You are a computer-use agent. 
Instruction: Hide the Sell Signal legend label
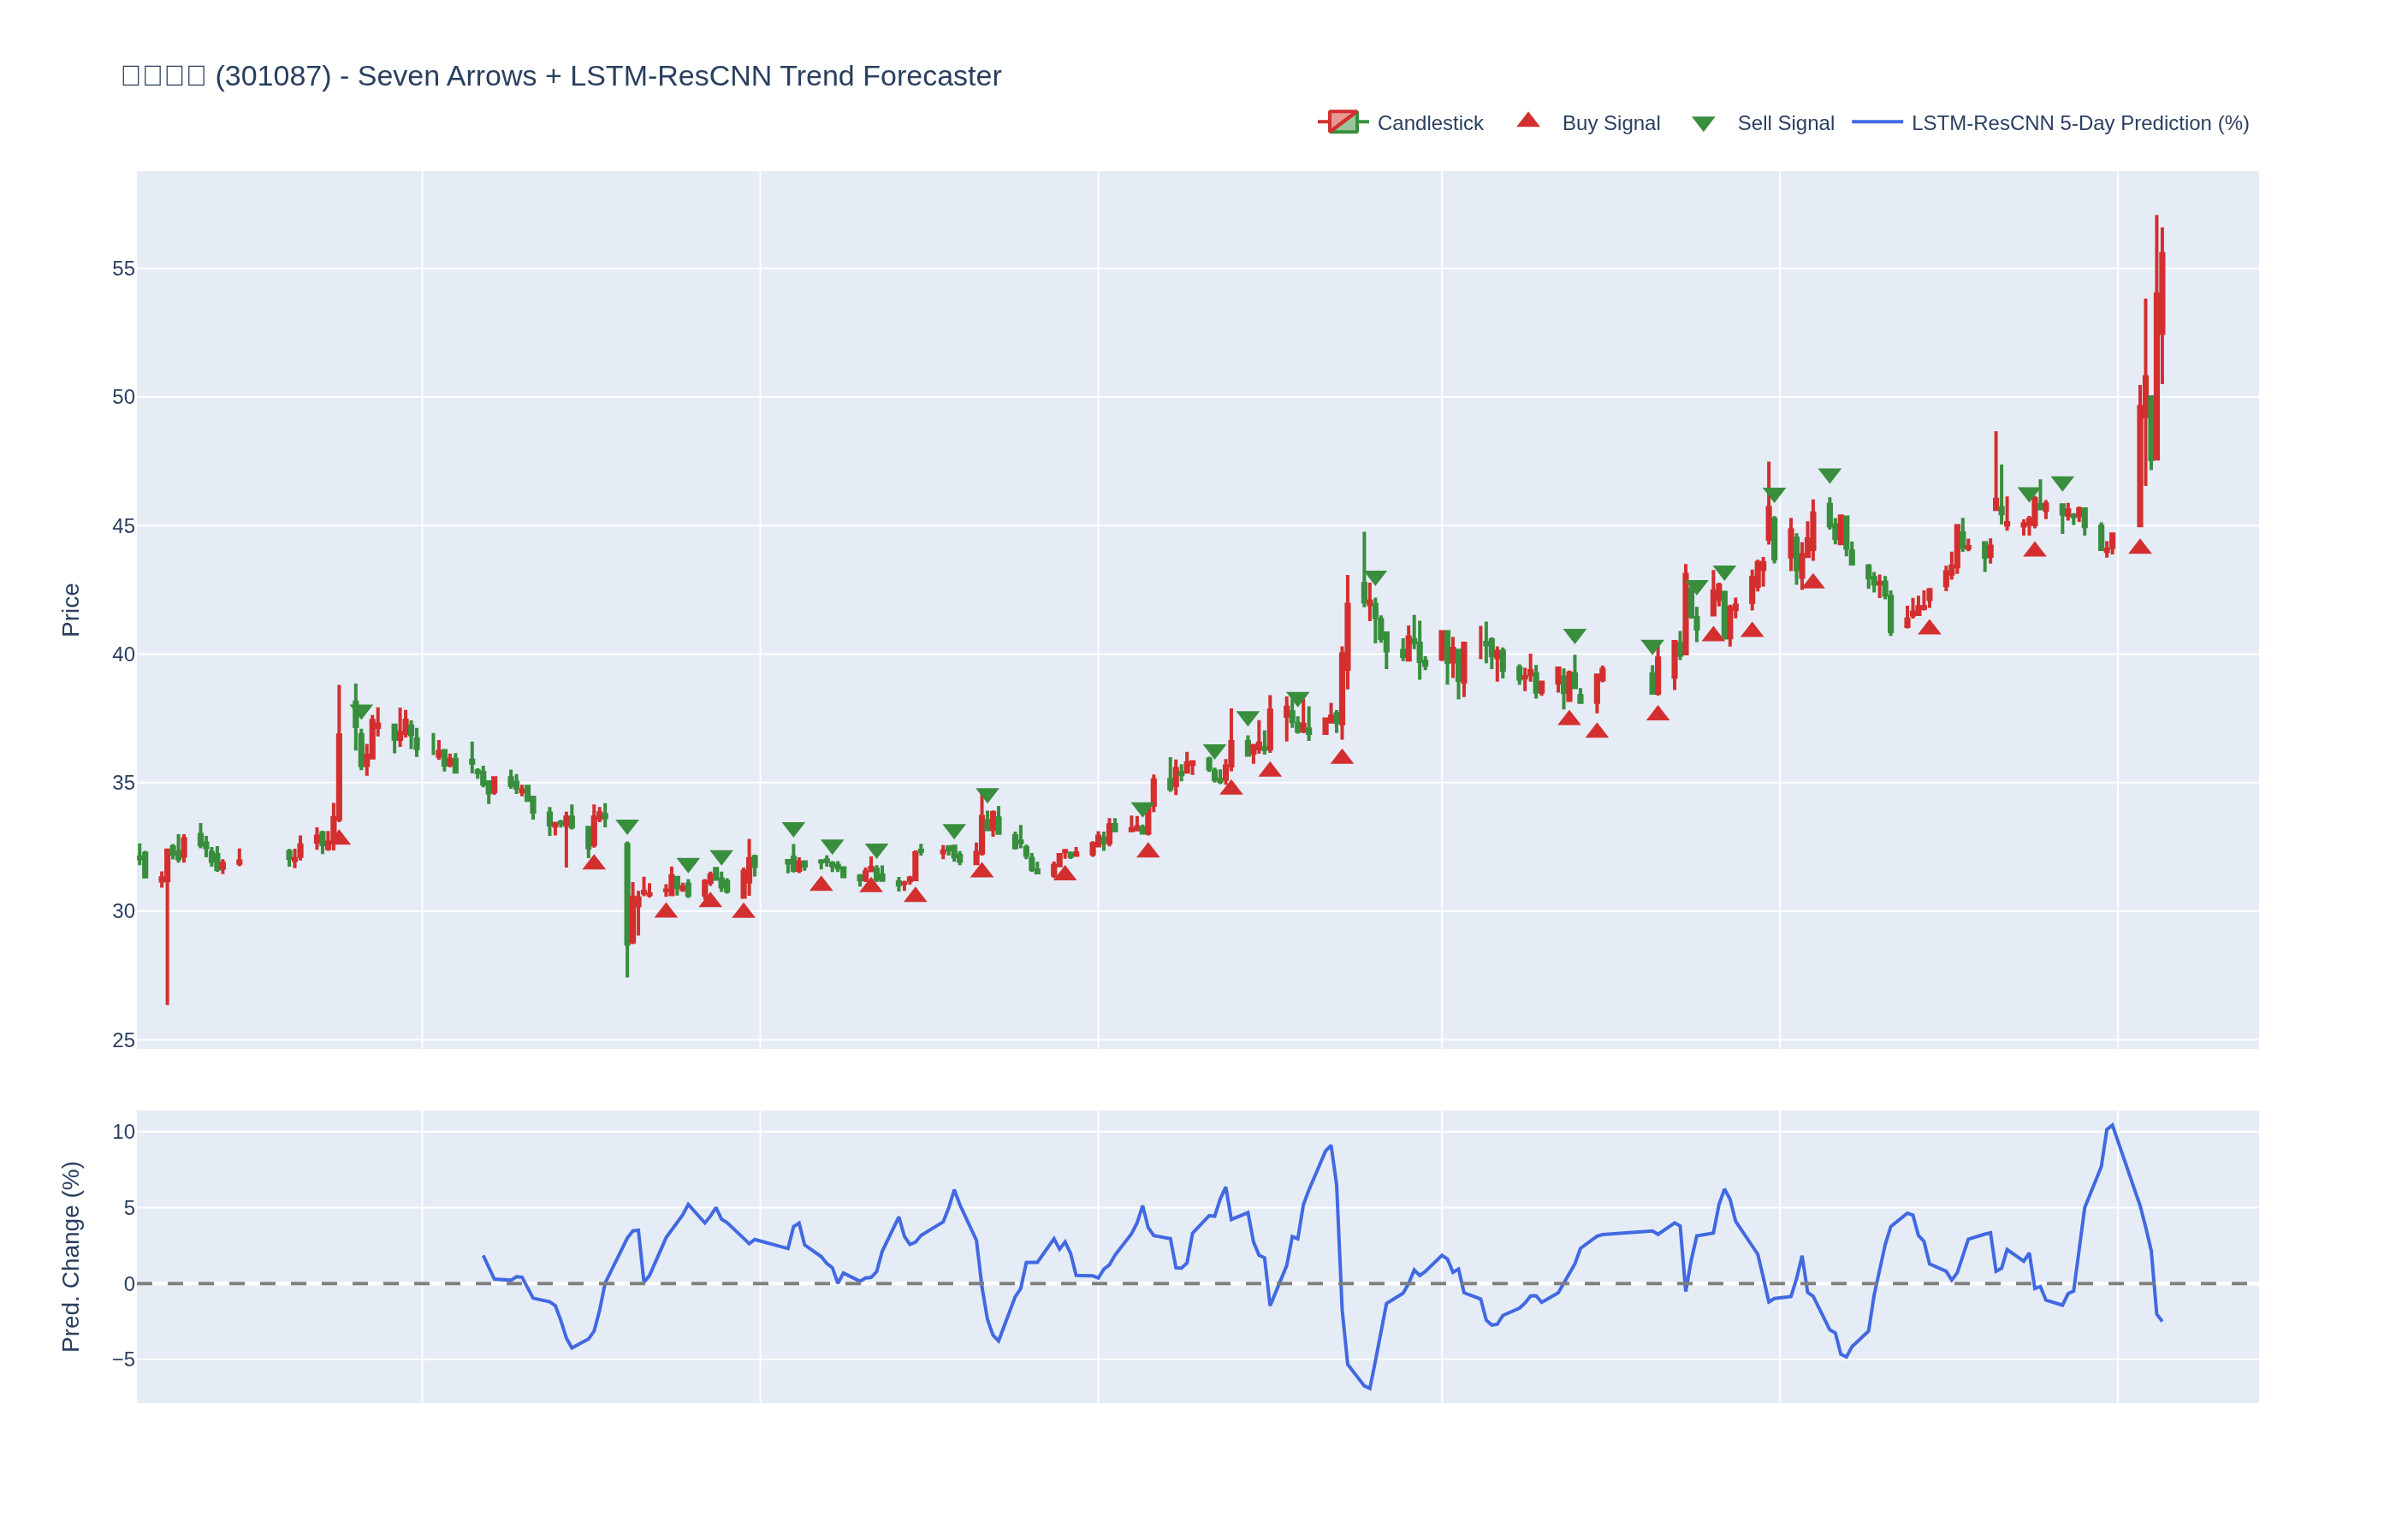[x=1785, y=123]
